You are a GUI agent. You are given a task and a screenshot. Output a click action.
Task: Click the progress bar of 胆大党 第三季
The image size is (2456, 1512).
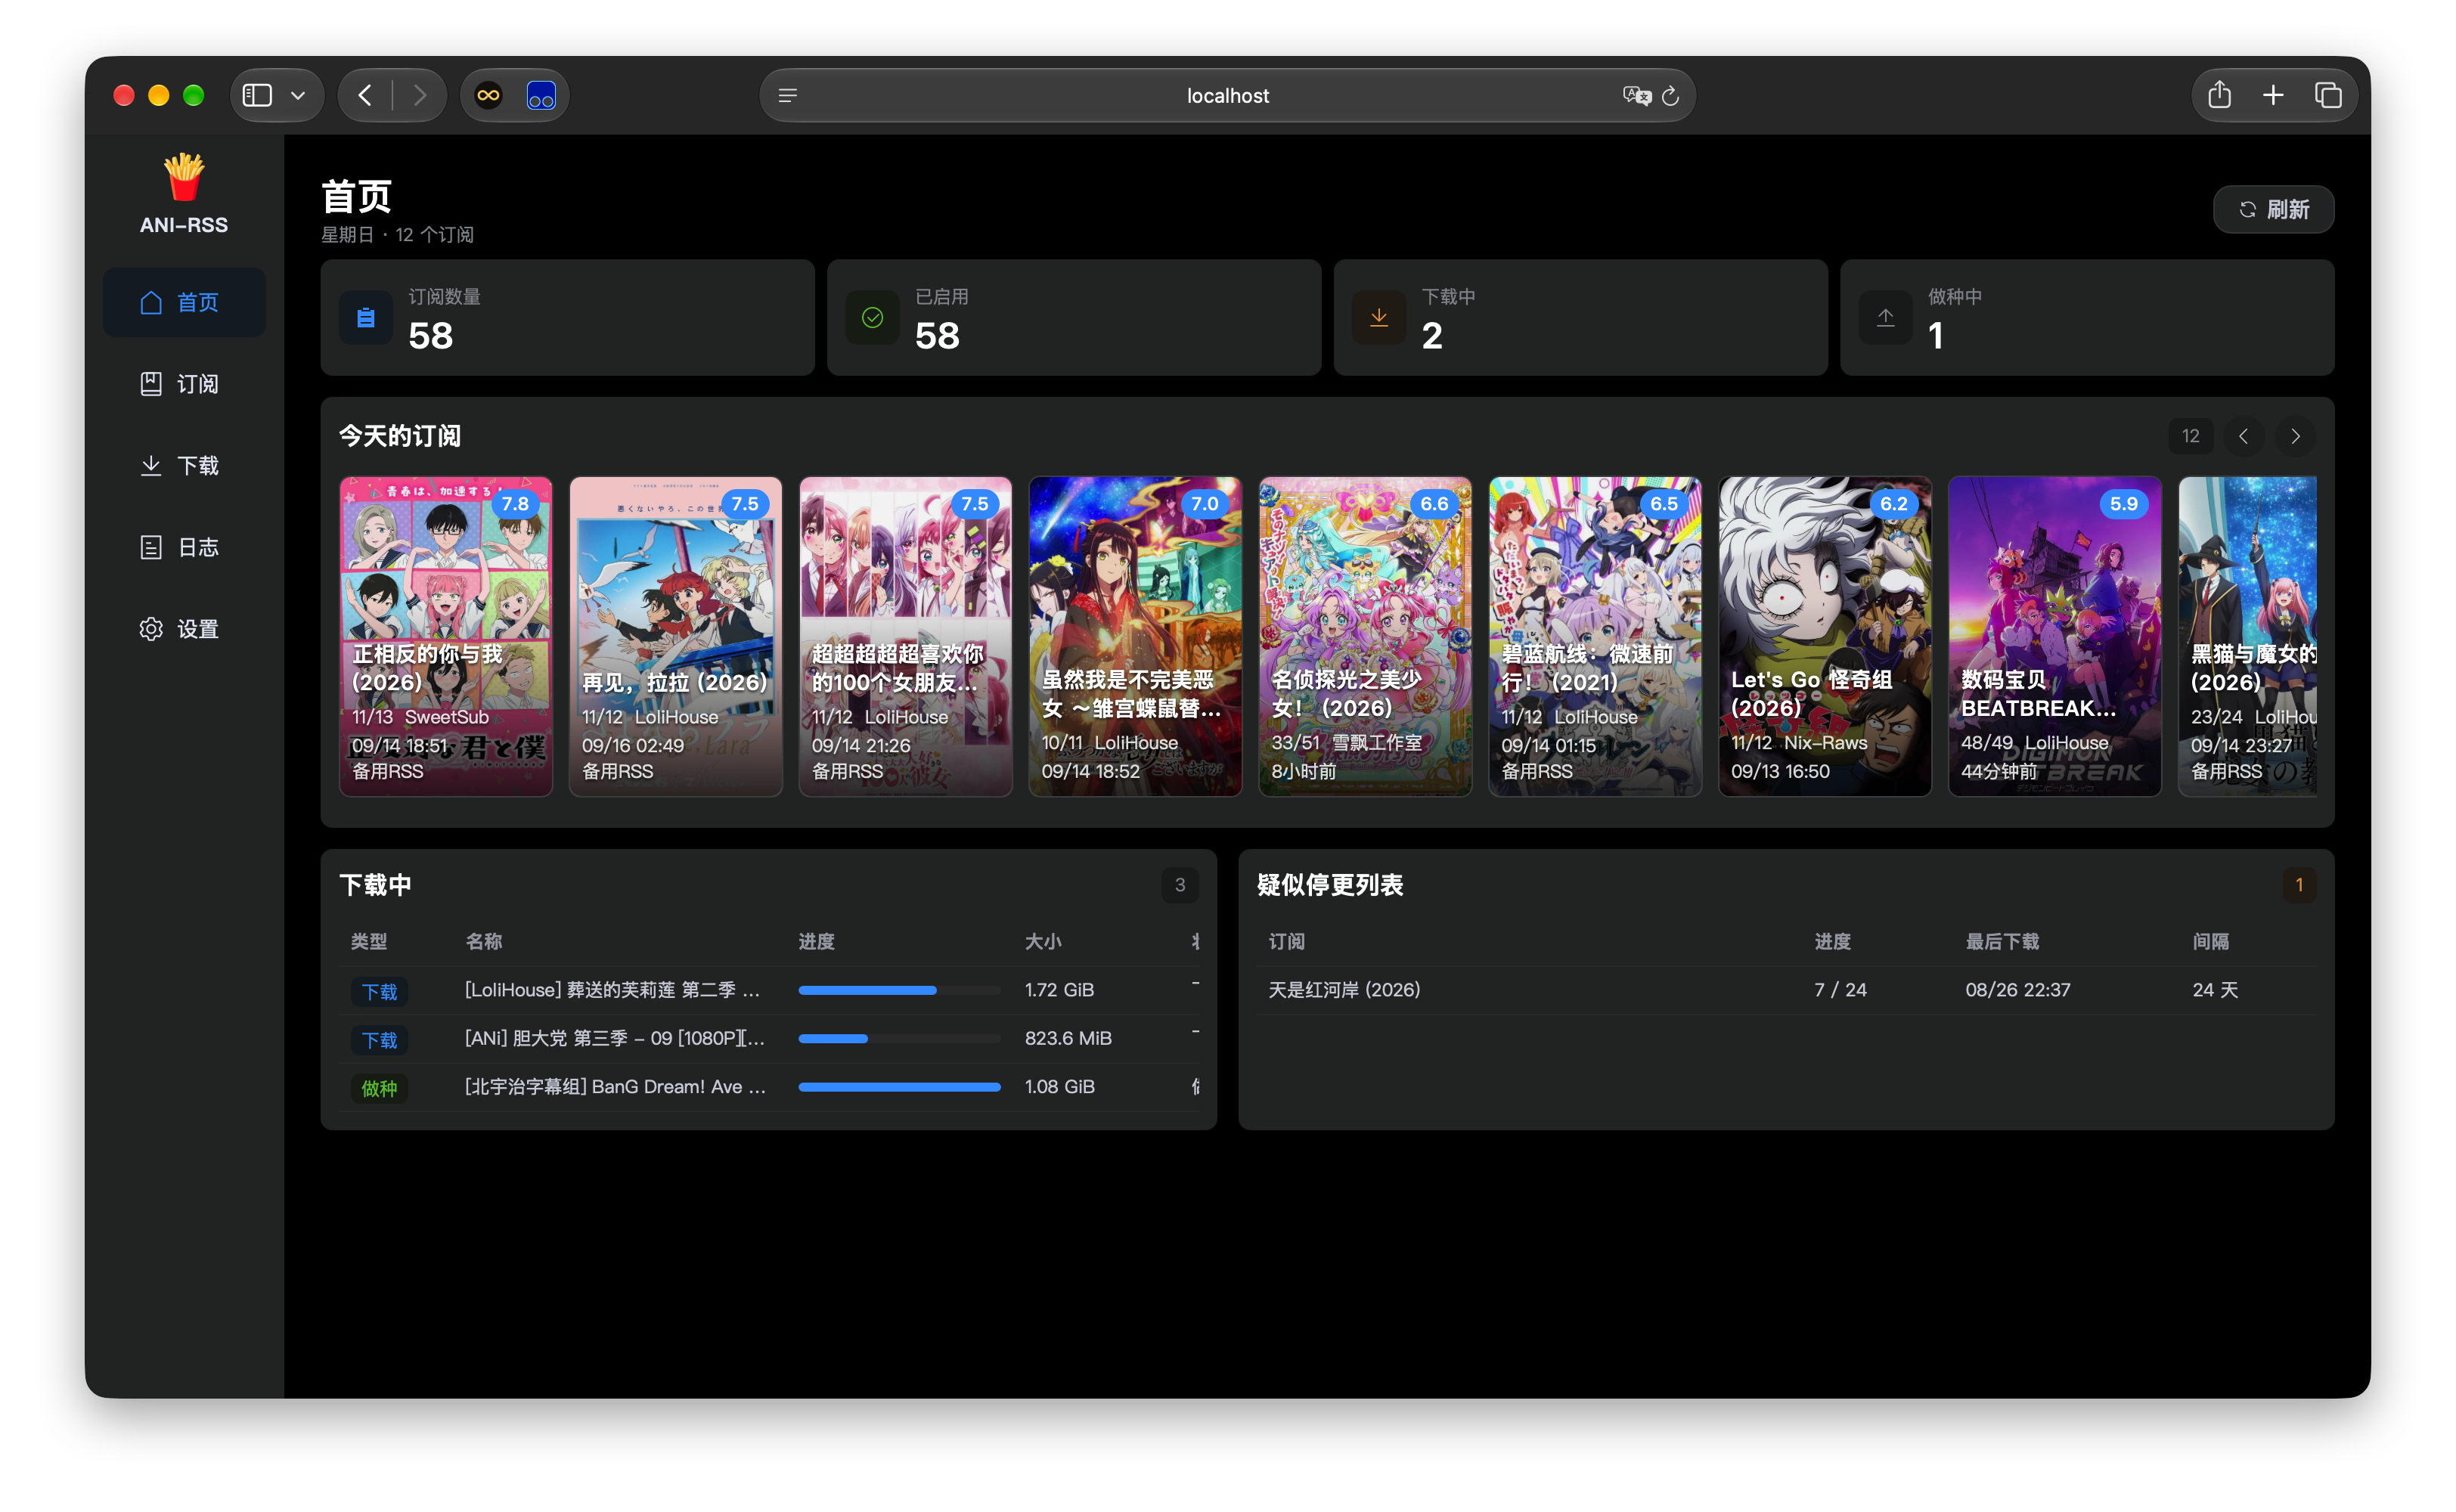click(899, 1038)
